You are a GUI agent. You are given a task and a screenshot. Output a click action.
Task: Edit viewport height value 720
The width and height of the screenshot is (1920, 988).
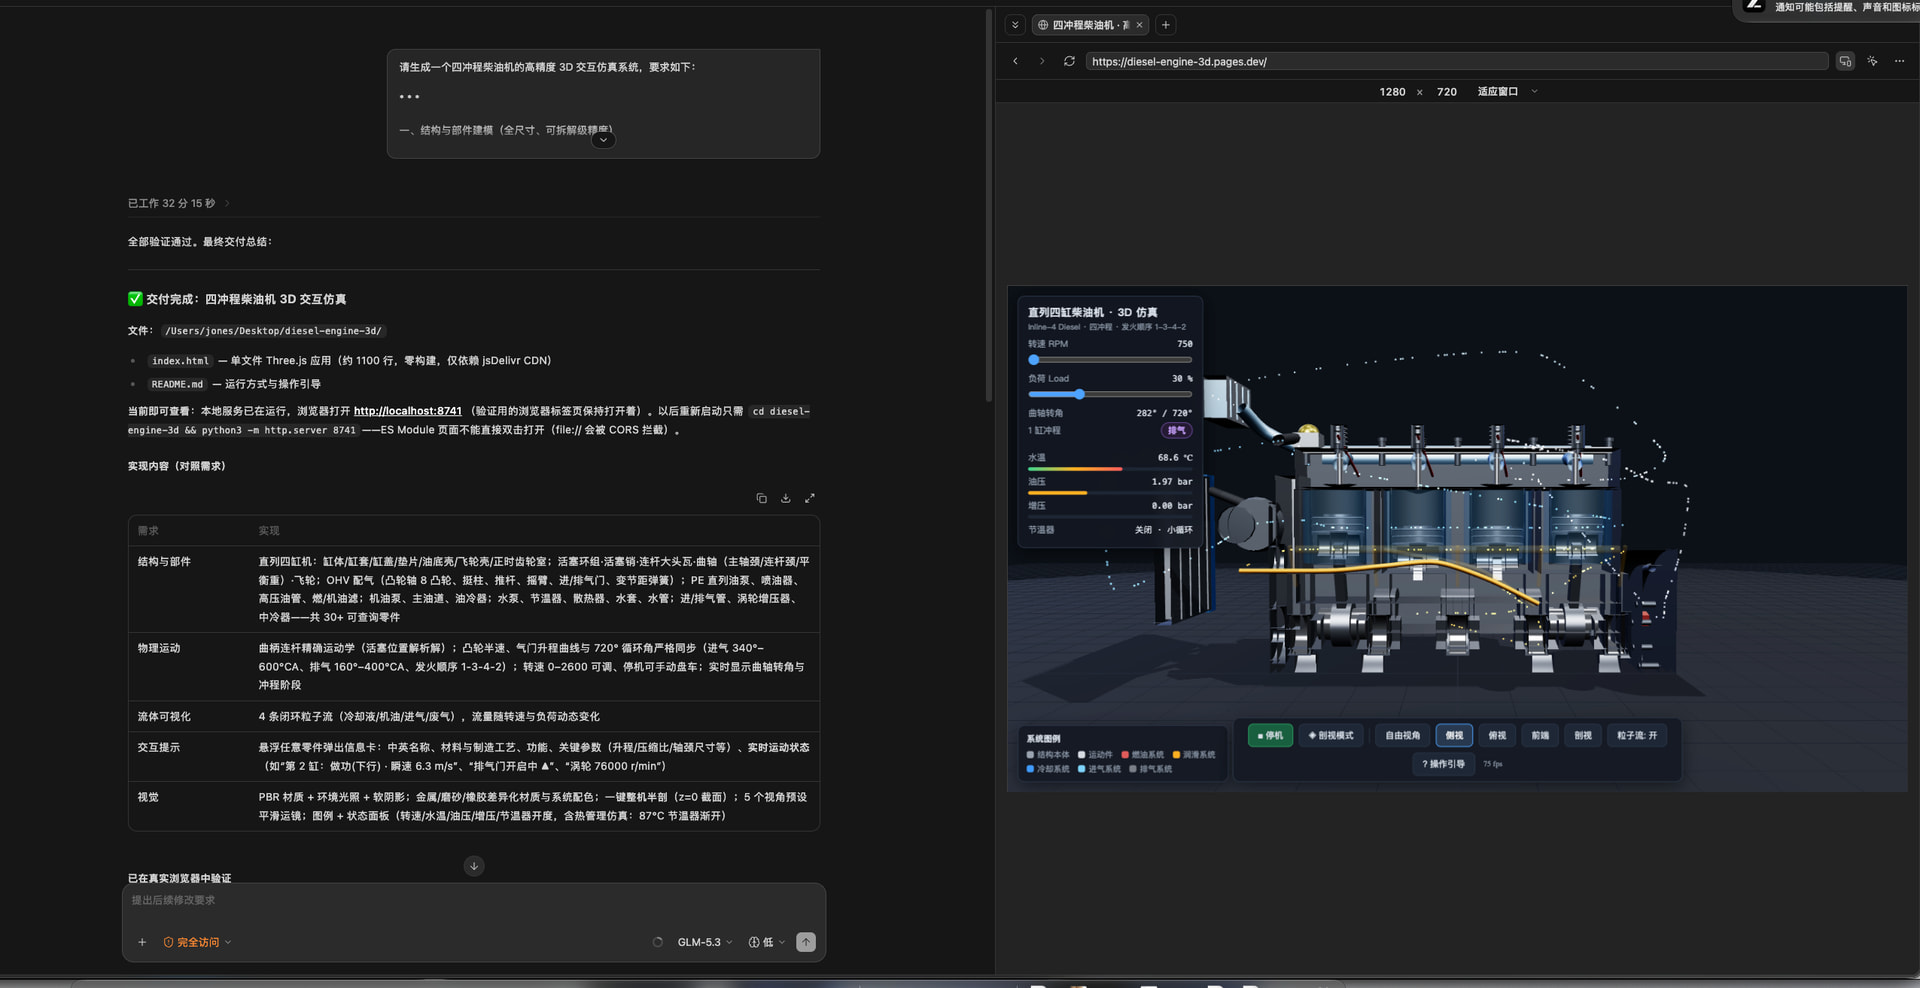[1447, 91]
